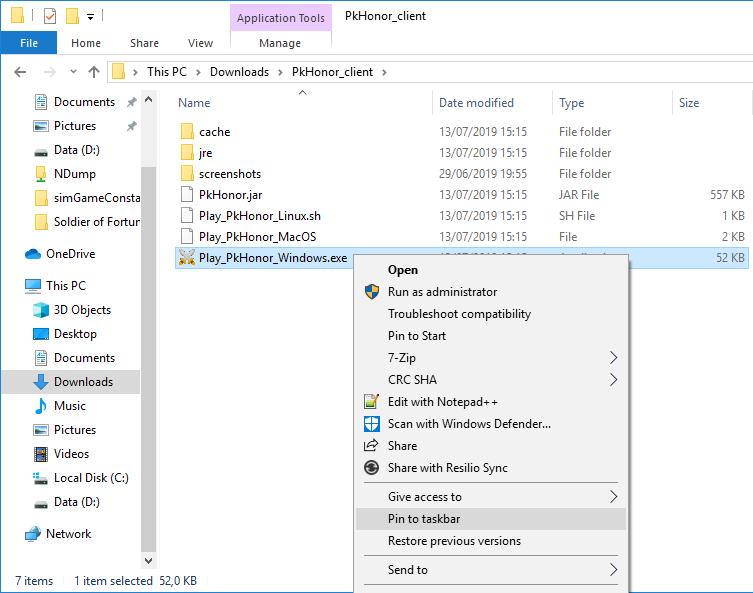Click the Music note icon in sidebar

click(41, 406)
